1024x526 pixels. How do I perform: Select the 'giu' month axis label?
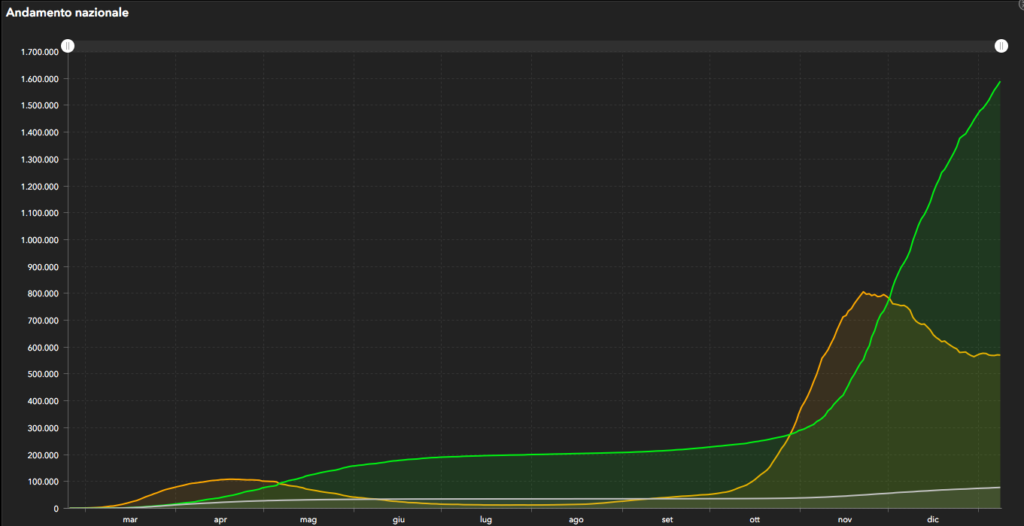coord(398,519)
